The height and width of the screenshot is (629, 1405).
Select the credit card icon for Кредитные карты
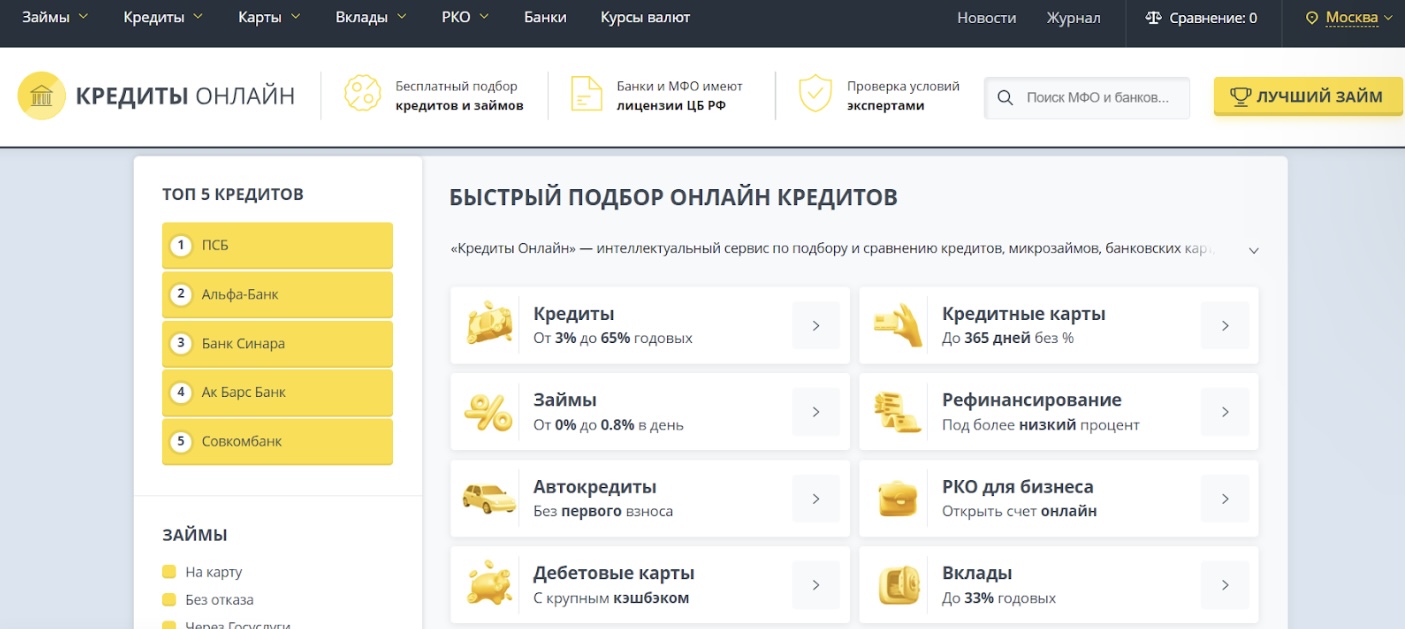pyautogui.click(x=897, y=324)
